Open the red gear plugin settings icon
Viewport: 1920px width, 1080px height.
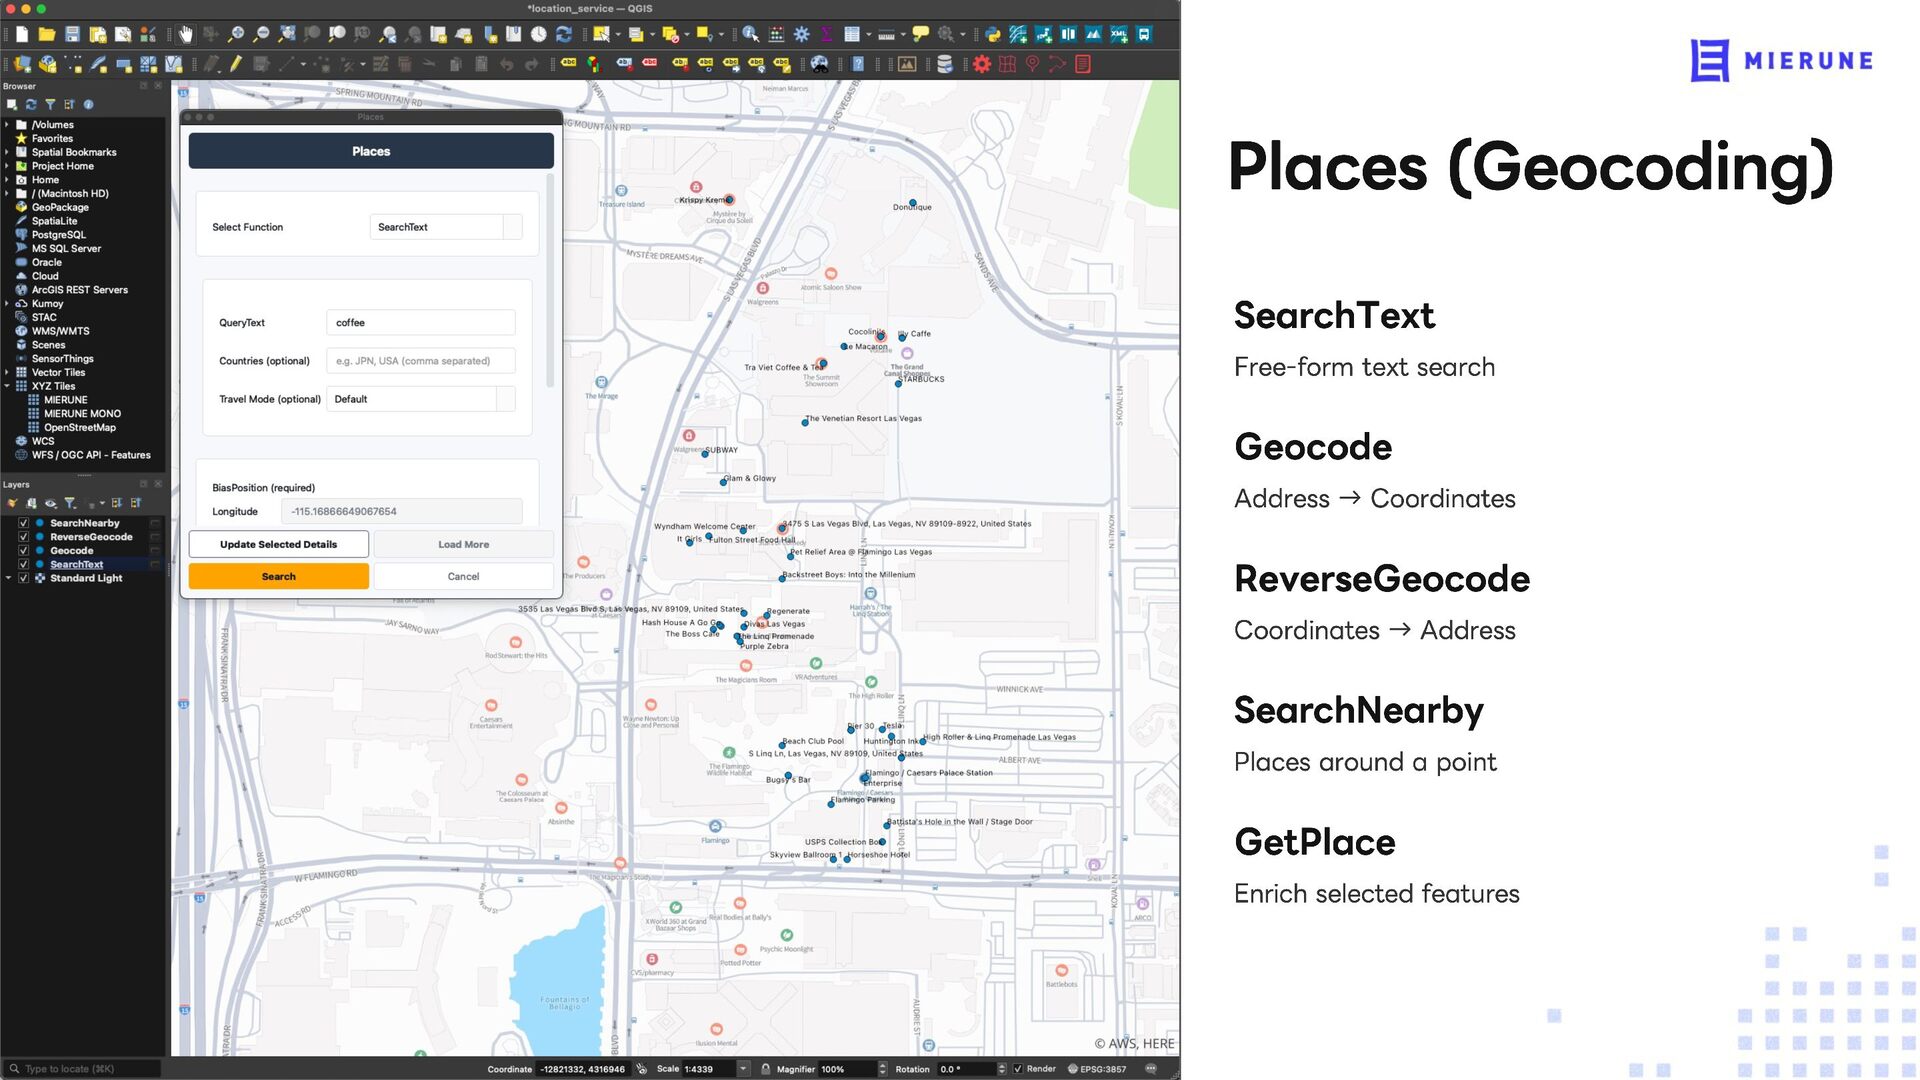click(x=982, y=64)
